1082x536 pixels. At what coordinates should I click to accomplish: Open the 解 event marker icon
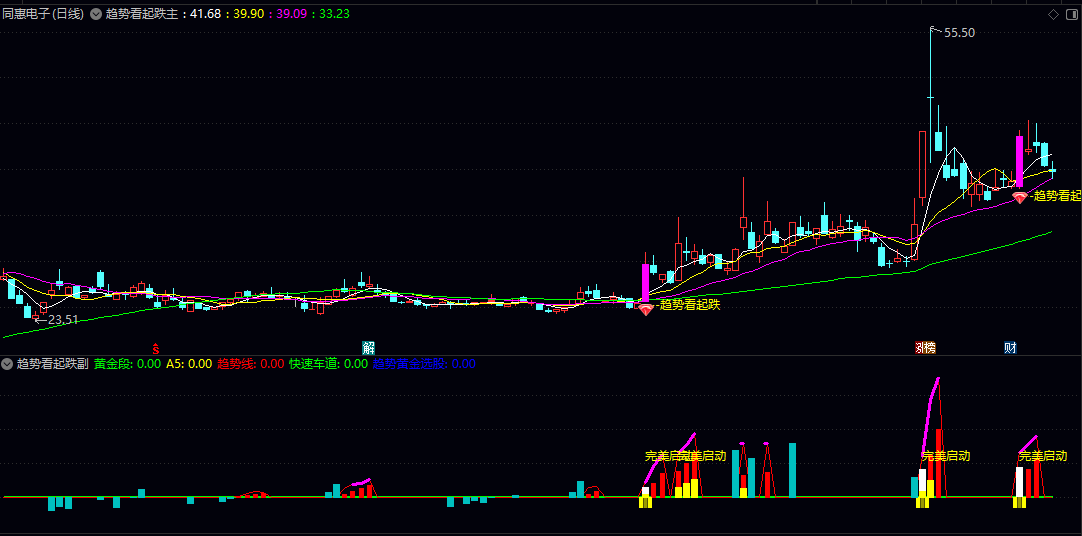pyautogui.click(x=368, y=347)
